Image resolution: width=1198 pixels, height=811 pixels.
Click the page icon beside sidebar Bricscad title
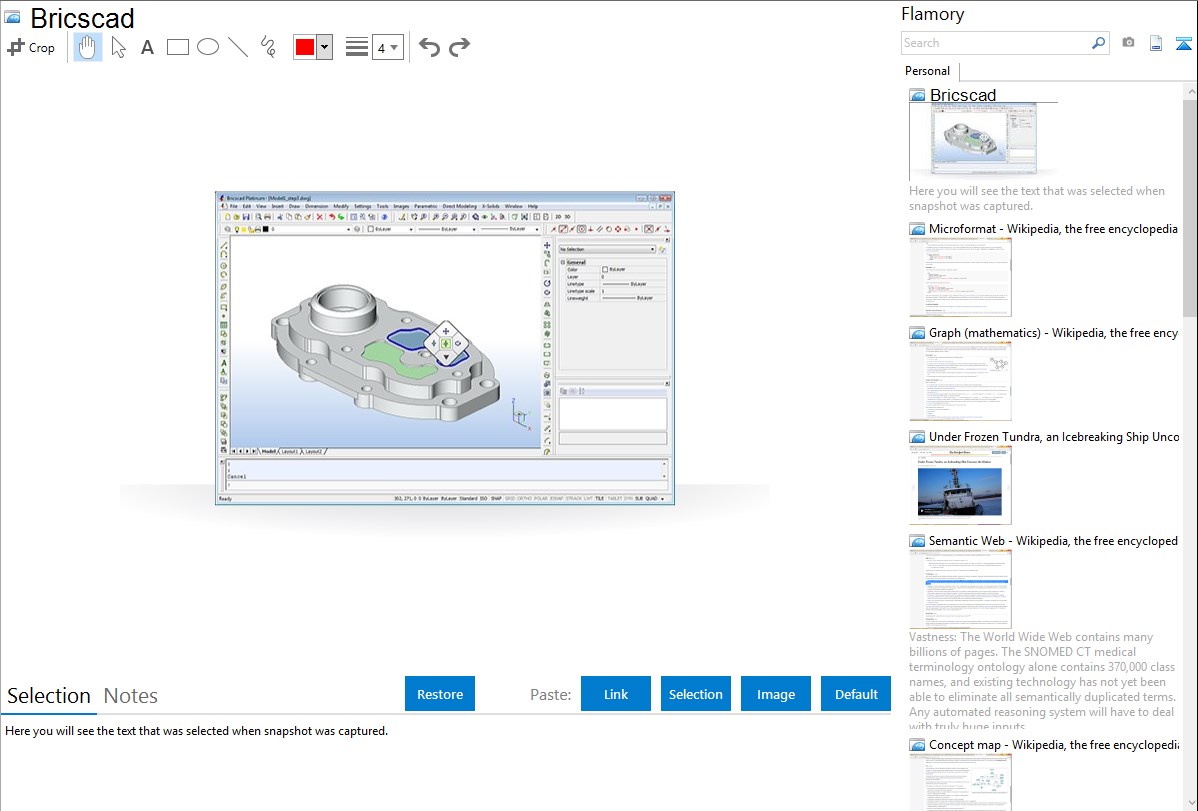(917, 95)
